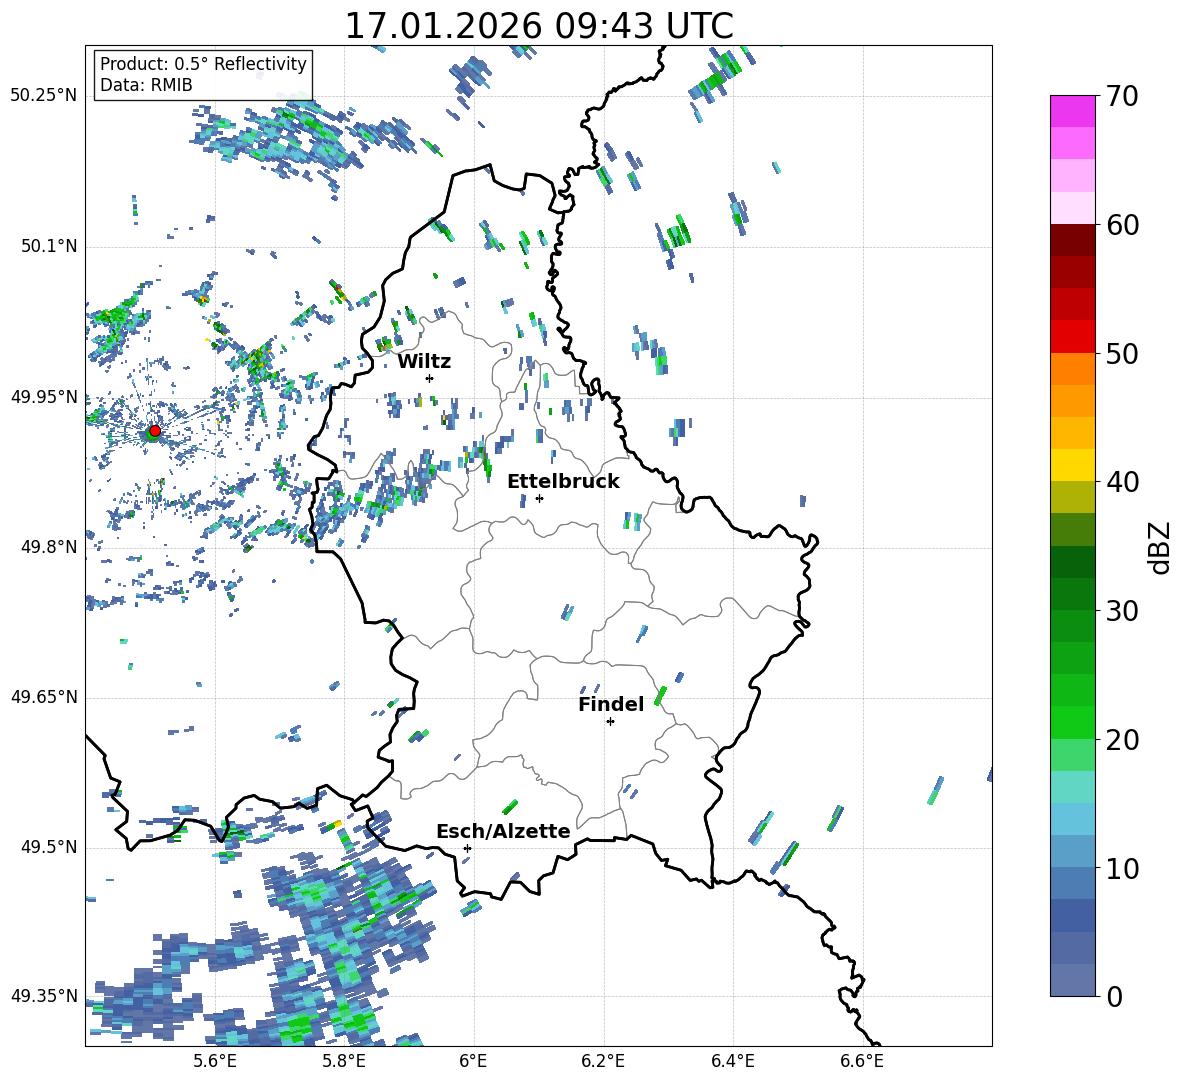
Task: Click the 30 dBZ colorbar tick label
Action: point(1122,611)
